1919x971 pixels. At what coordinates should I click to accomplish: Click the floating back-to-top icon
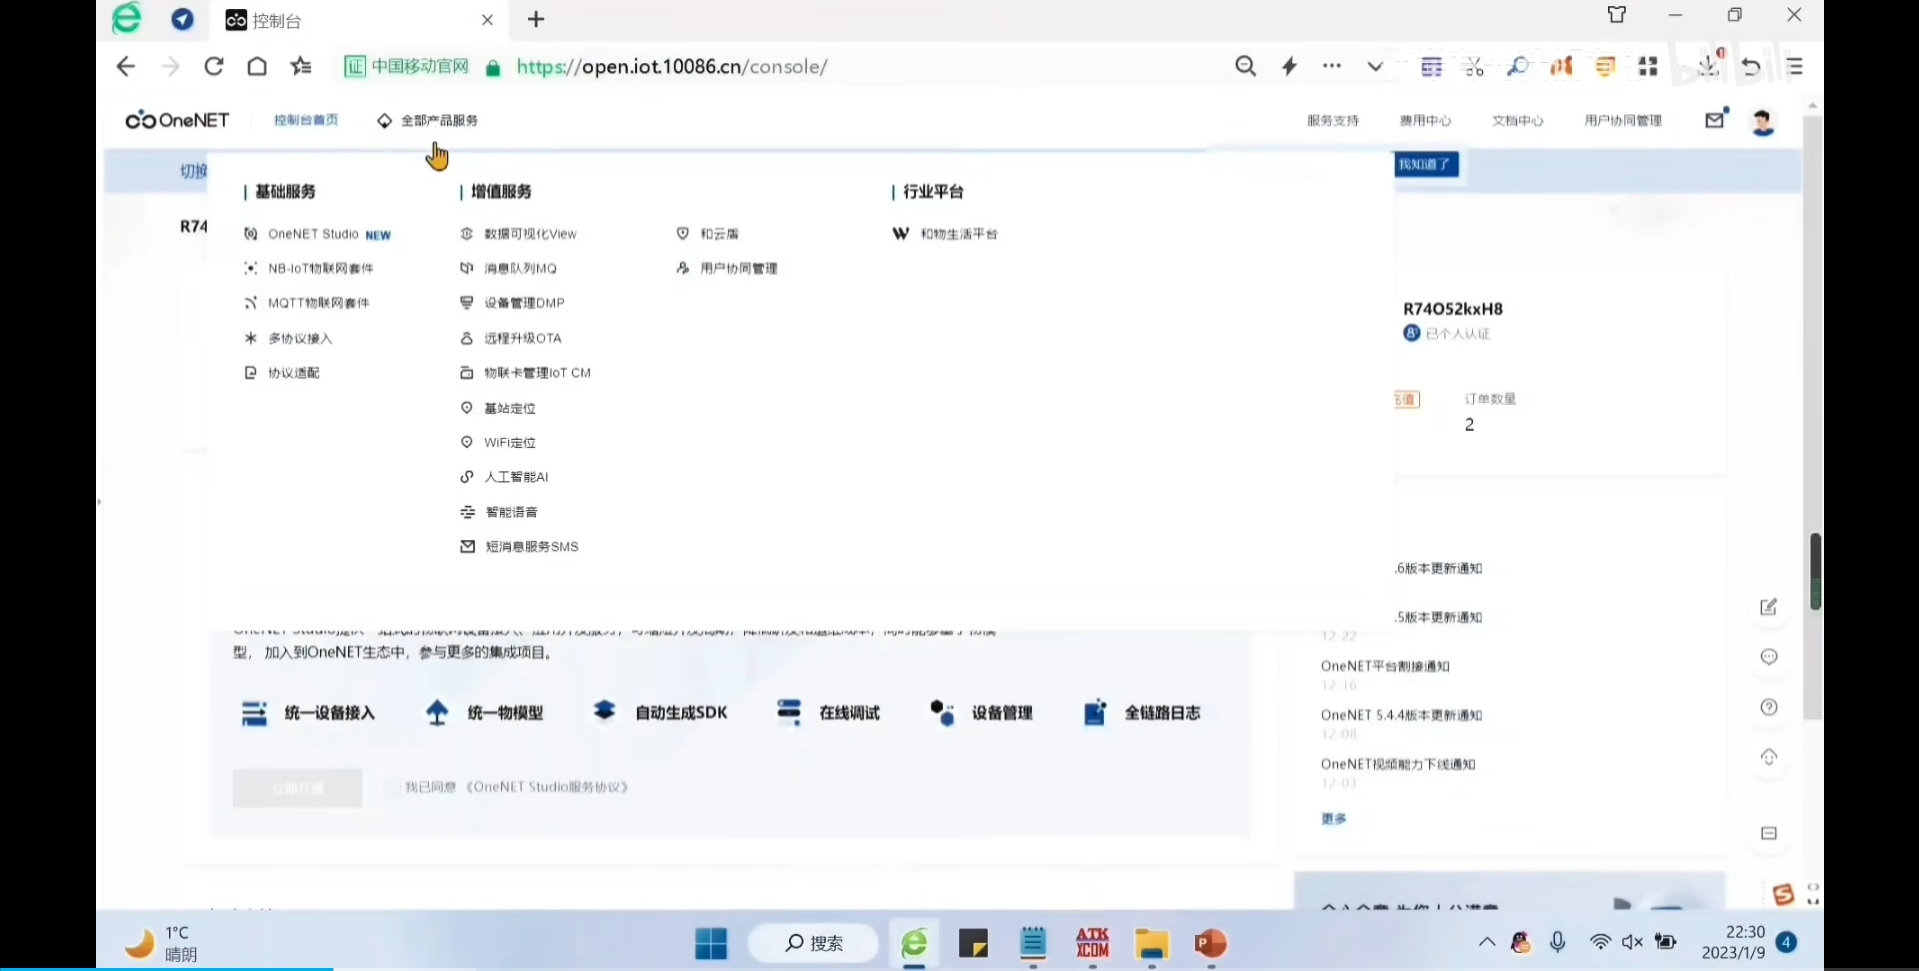coord(1769,757)
